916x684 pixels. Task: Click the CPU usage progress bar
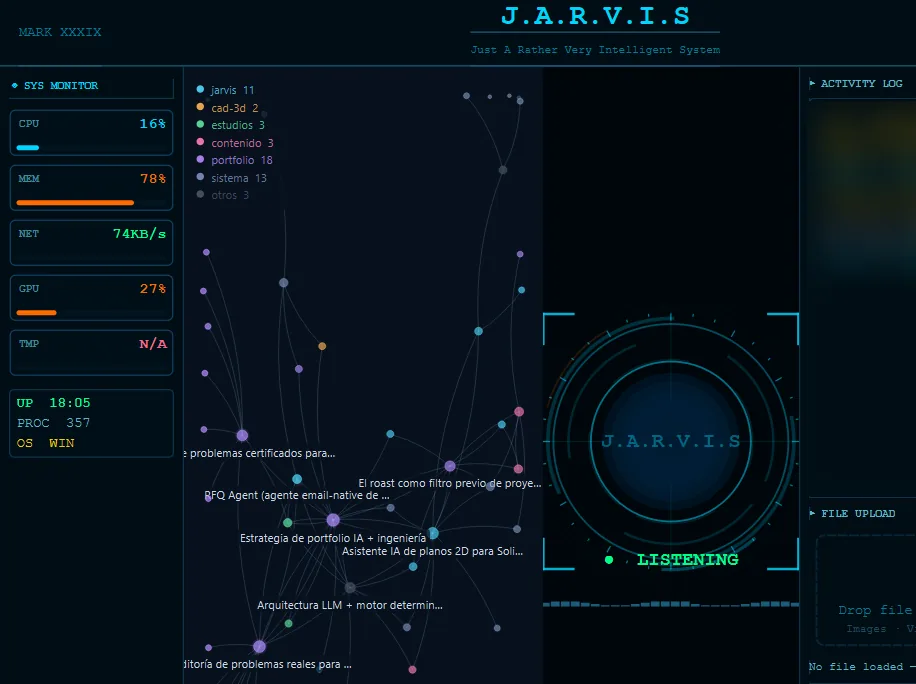(x=91, y=148)
